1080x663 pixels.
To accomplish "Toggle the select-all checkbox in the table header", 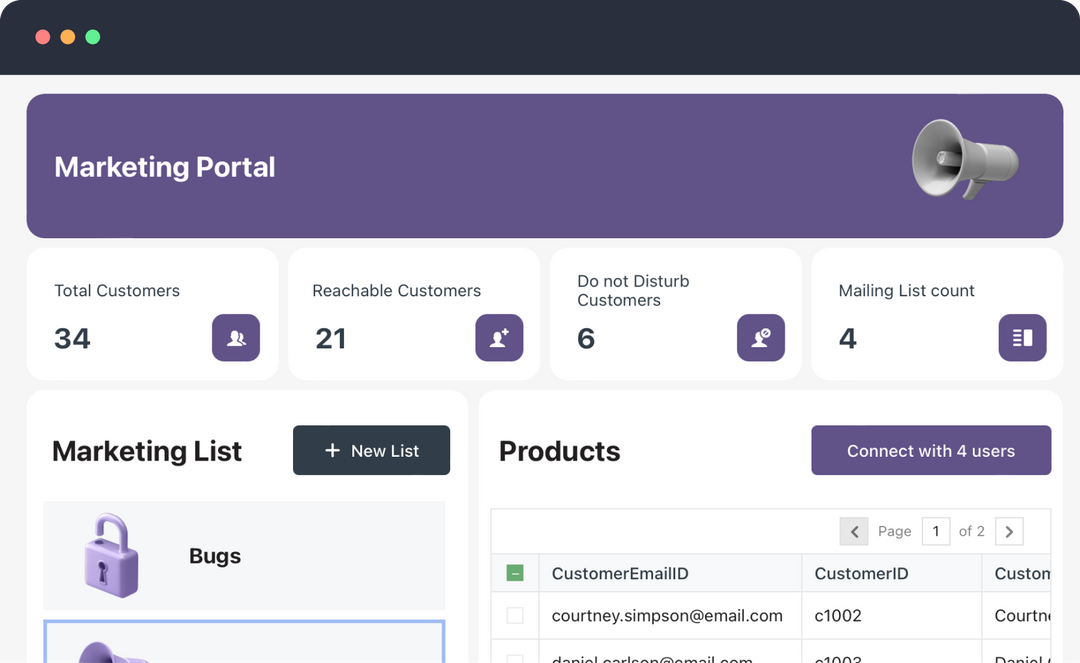I will pos(515,572).
